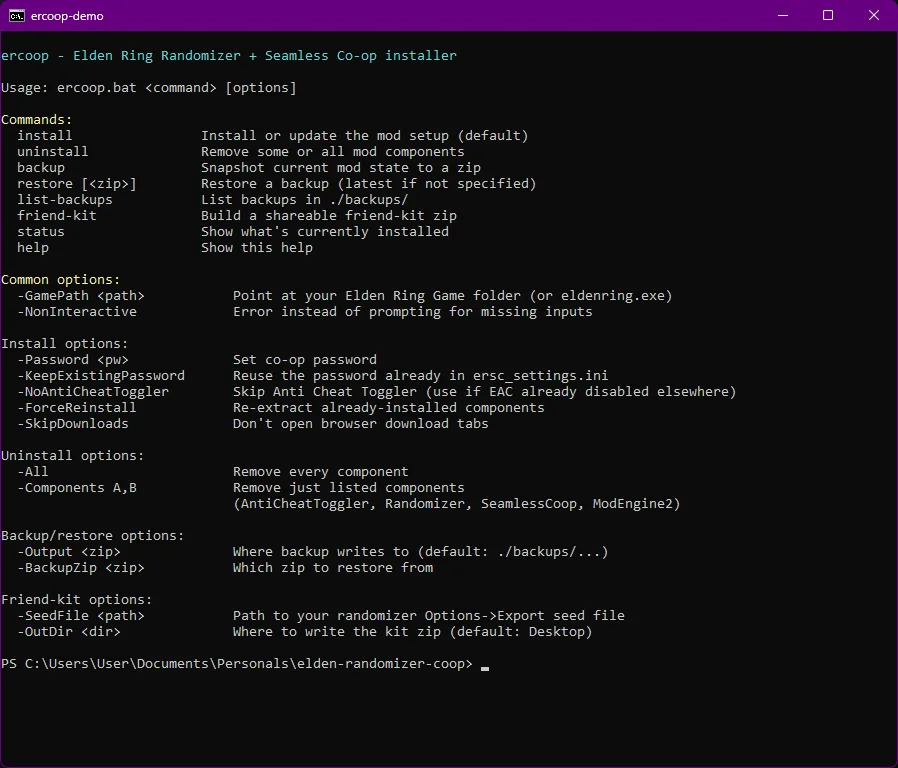Click the 'uninstall' command name
Viewport: 898px width, 768px height.
tap(53, 152)
